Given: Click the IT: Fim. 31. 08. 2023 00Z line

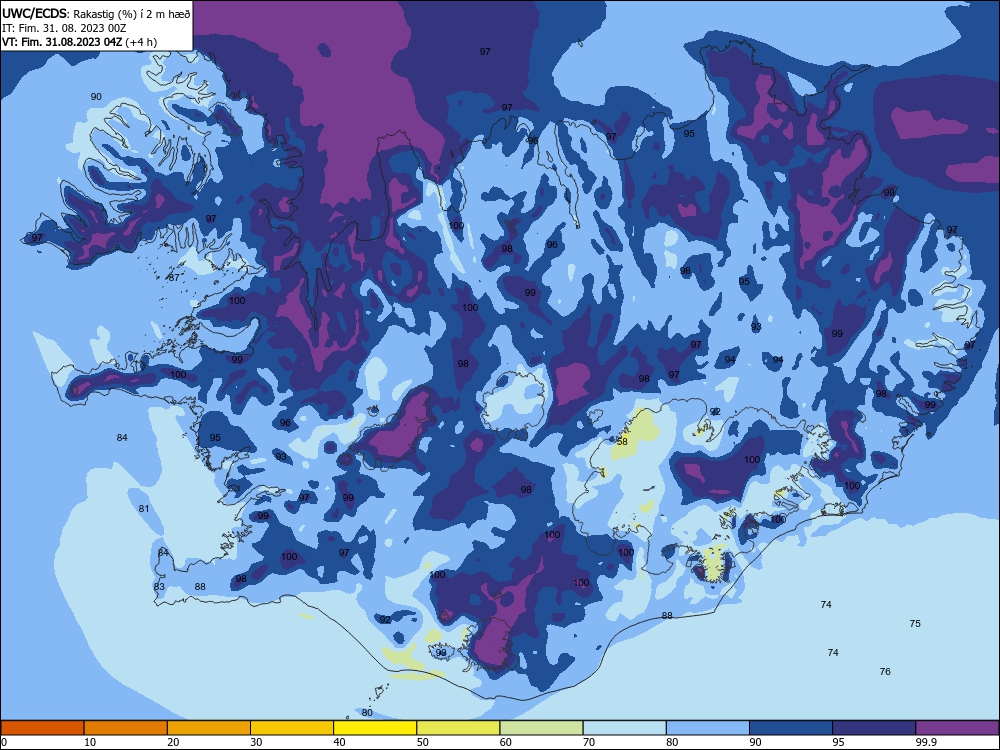Looking at the screenshot, I should click(64, 28).
